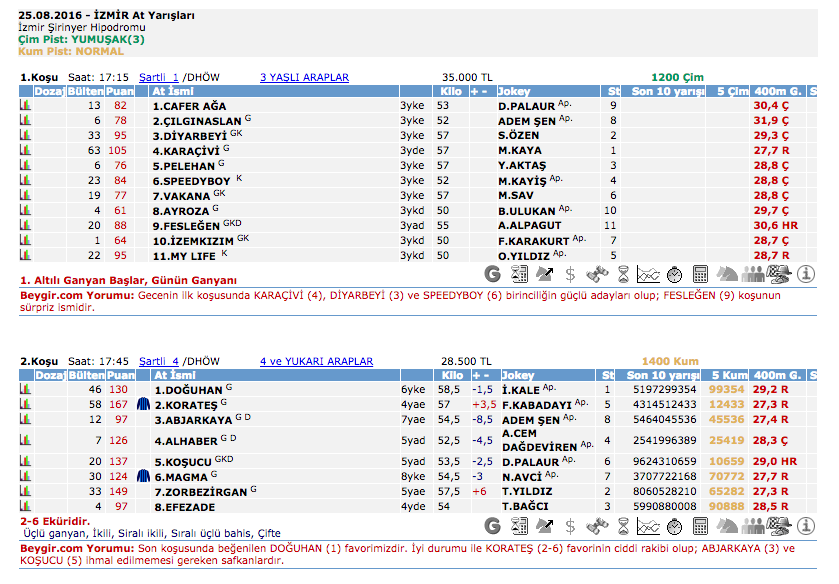Click the stopwatch icon below race 1
This screenshot has height=584, width=839.
[675, 273]
